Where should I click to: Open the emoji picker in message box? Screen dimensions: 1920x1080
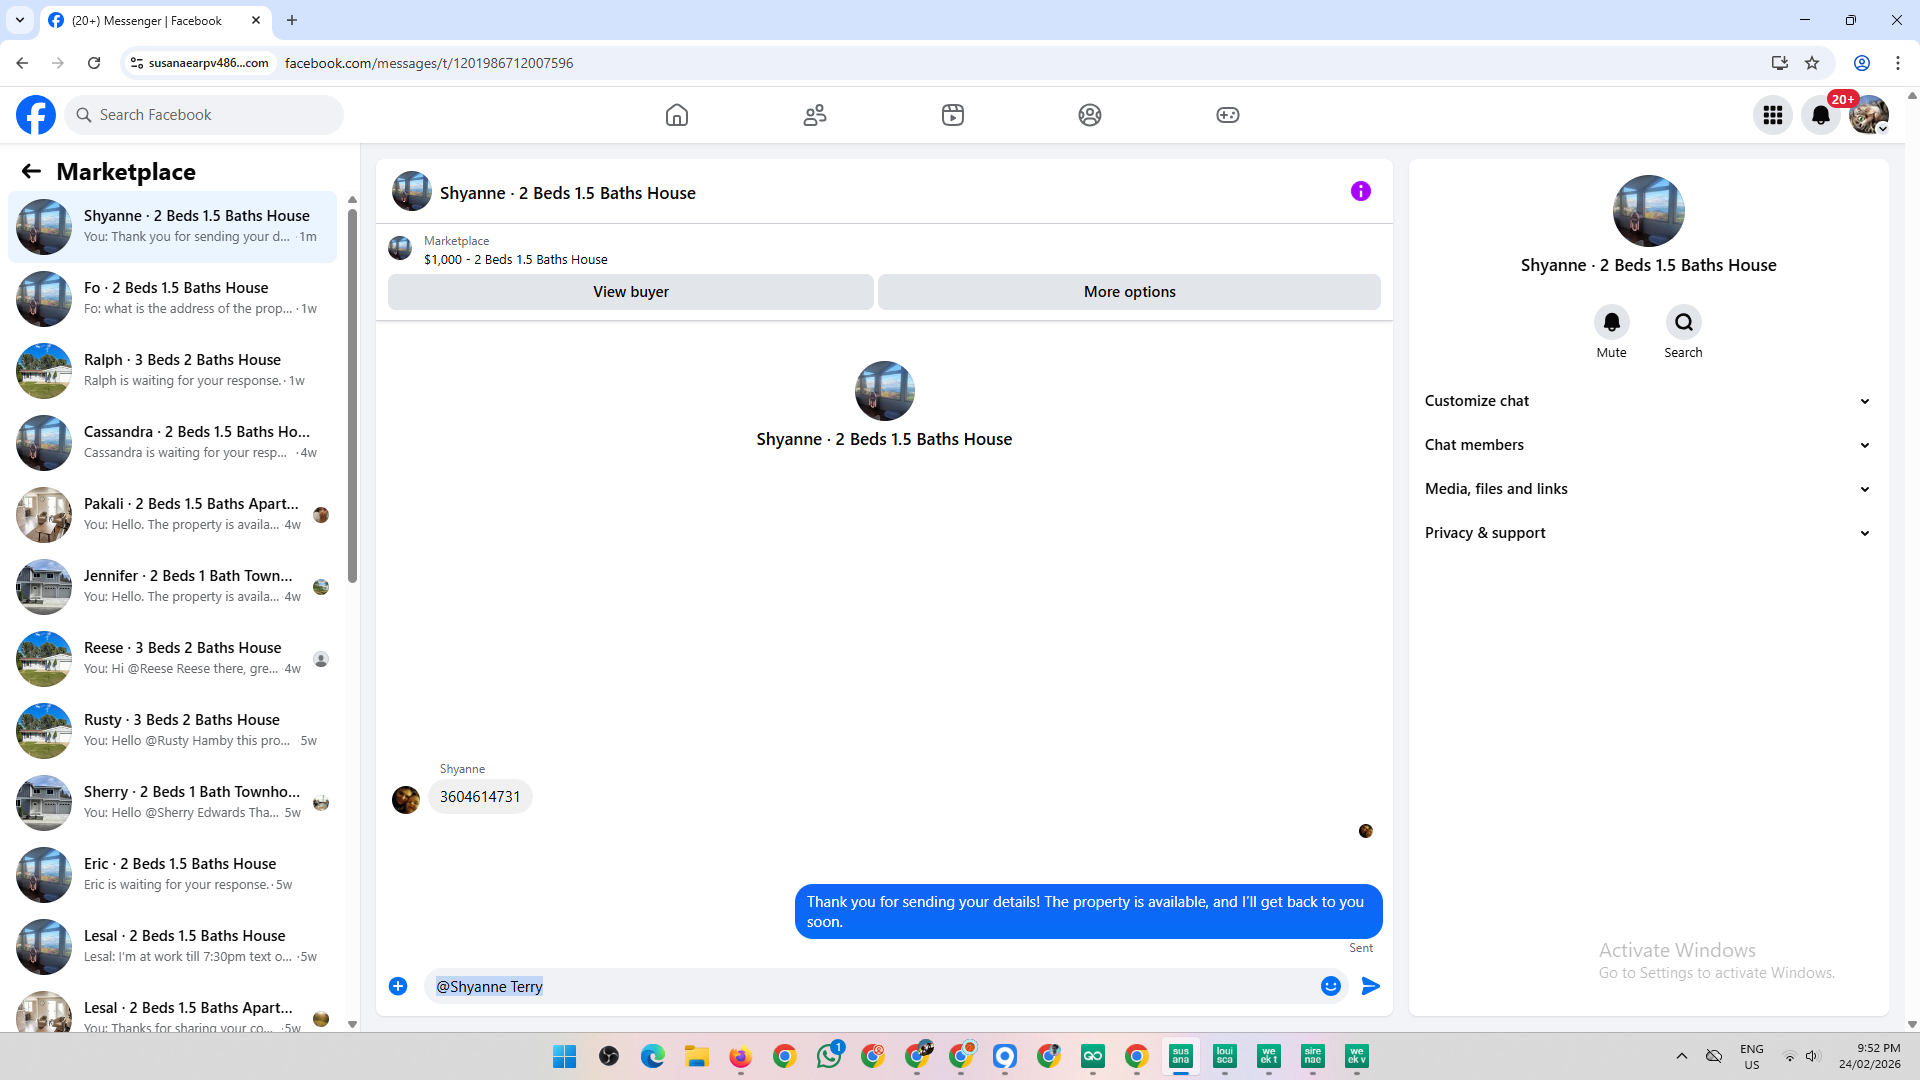coord(1330,986)
